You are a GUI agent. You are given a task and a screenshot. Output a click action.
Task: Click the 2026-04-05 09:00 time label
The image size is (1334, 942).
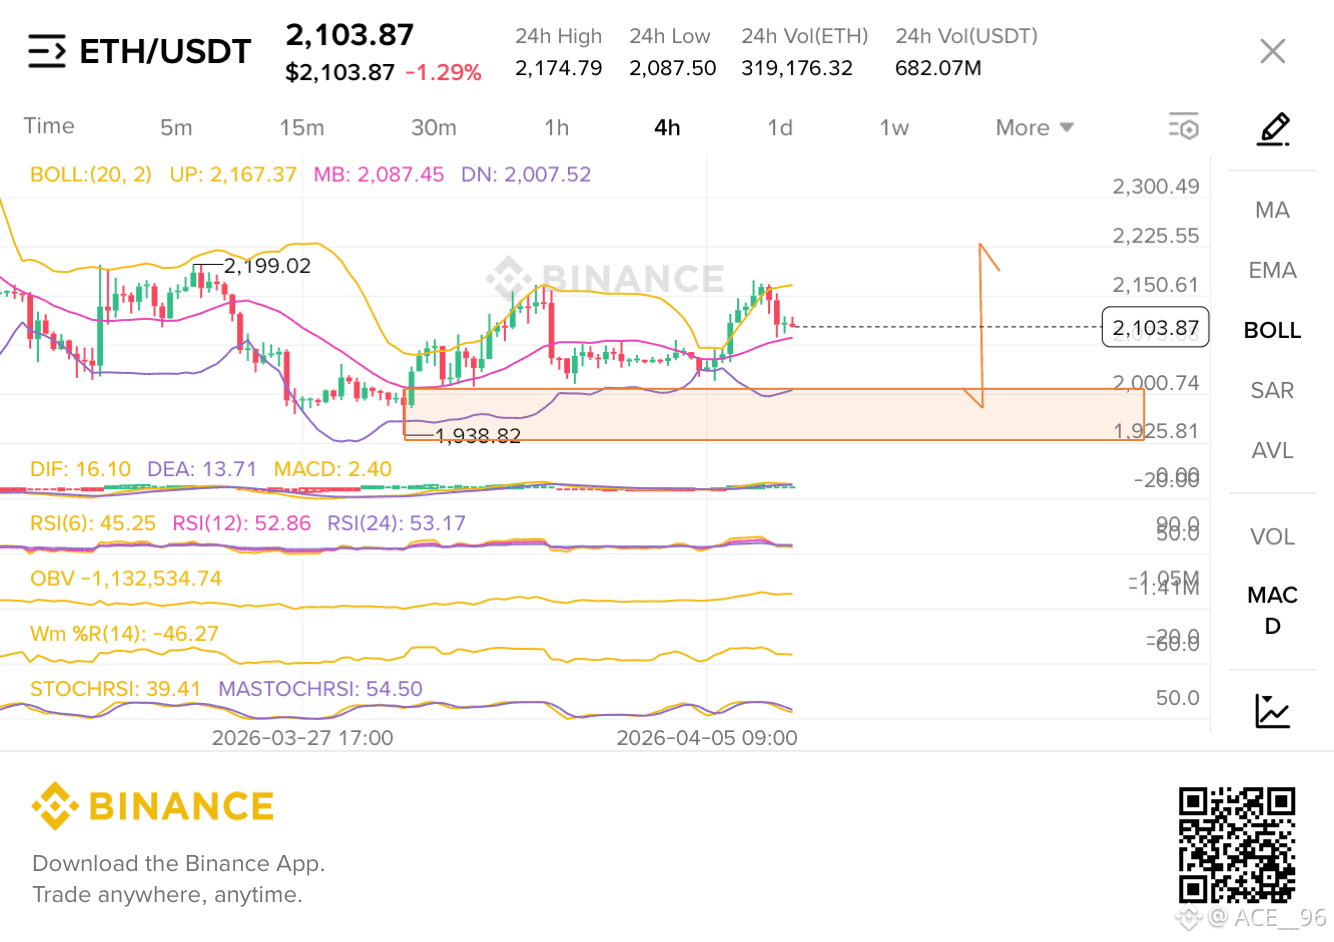click(x=707, y=738)
